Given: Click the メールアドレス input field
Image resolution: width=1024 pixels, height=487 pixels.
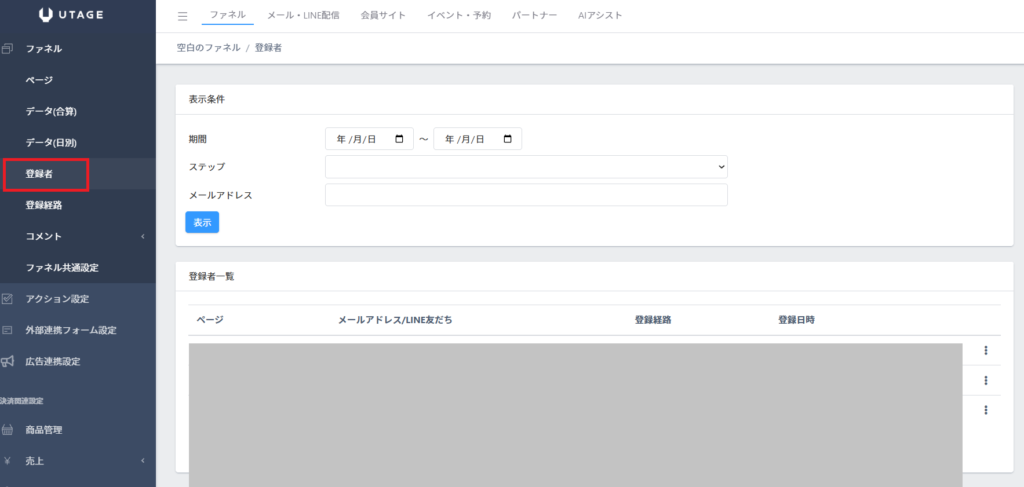Looking at the screenshot, I should click(526, 195).
